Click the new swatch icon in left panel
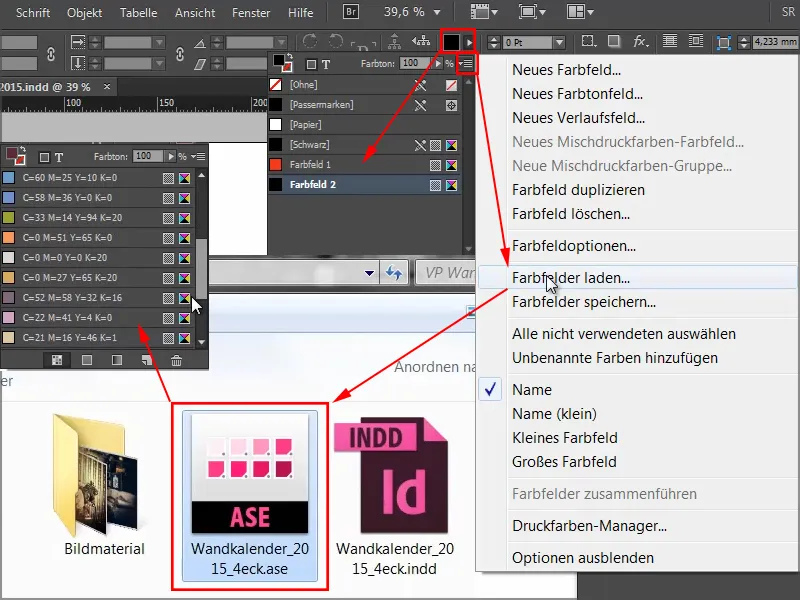The image size is (800, 600). [147, 360]
